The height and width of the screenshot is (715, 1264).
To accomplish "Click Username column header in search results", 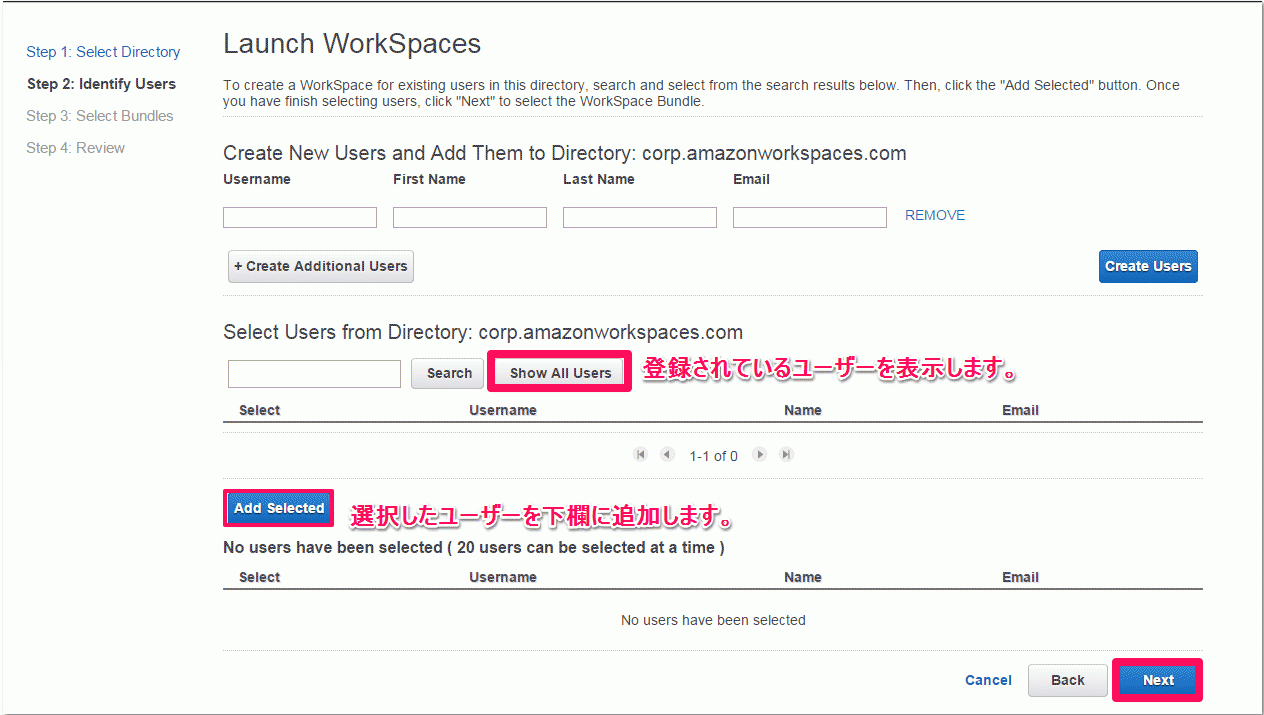I will click(x=503, y=410).
